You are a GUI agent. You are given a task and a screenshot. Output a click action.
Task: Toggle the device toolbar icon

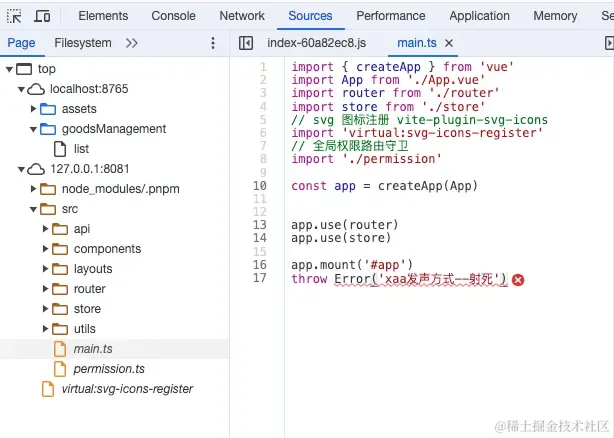click(x=42, y=16)
